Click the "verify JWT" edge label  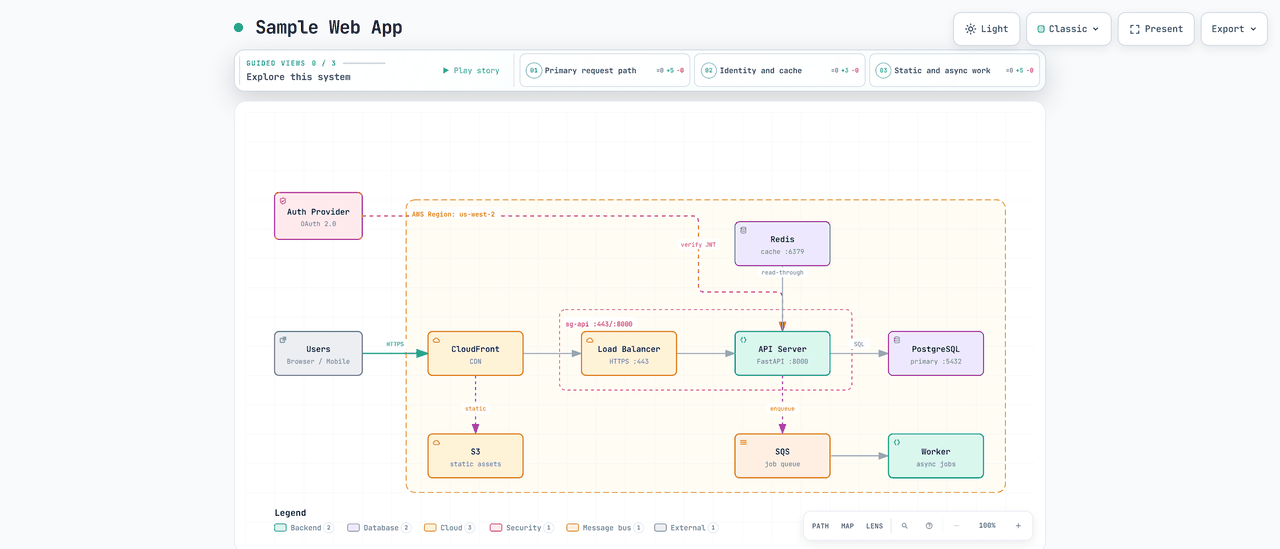[x=698, y=244]
